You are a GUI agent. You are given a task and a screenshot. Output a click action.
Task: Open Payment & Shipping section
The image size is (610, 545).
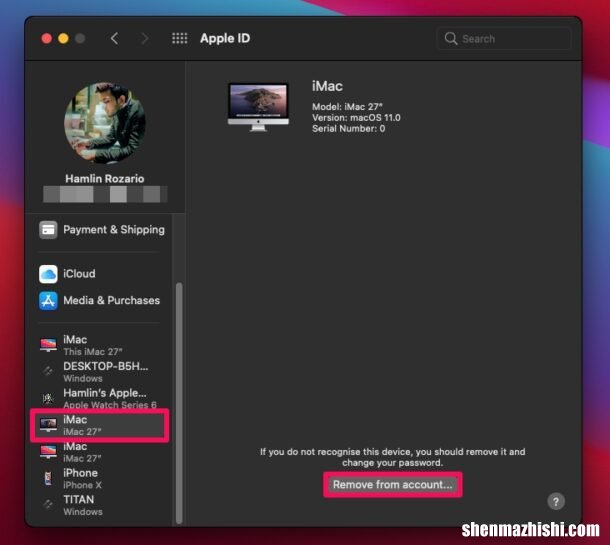click(x=102, y=230)
